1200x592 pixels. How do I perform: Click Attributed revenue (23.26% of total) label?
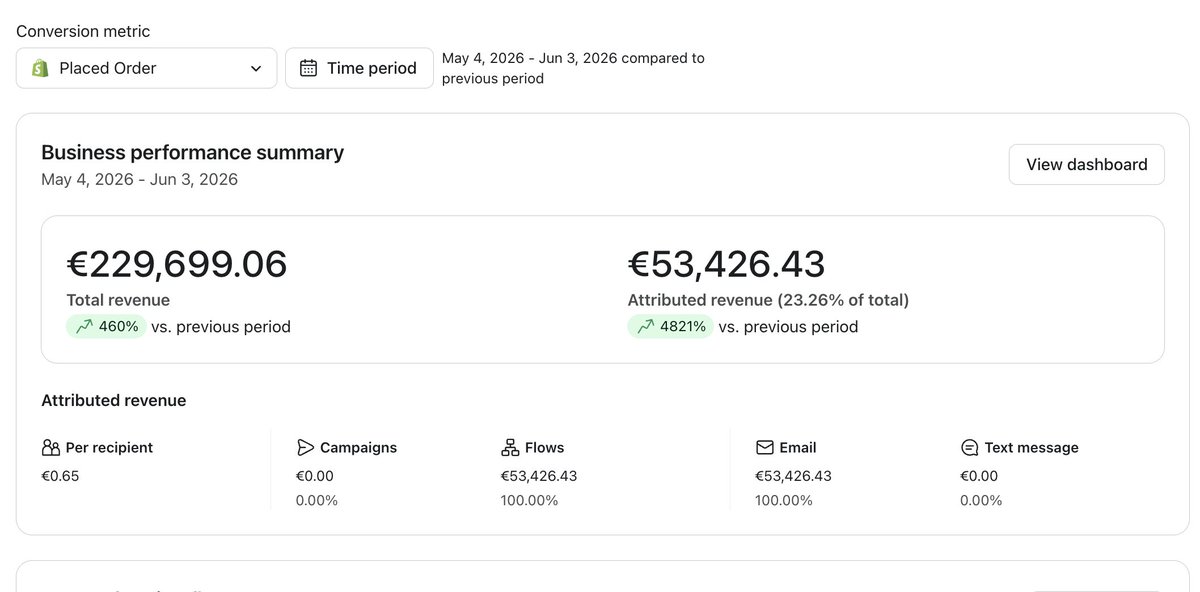pyautogui.click(x=768, y=300)
